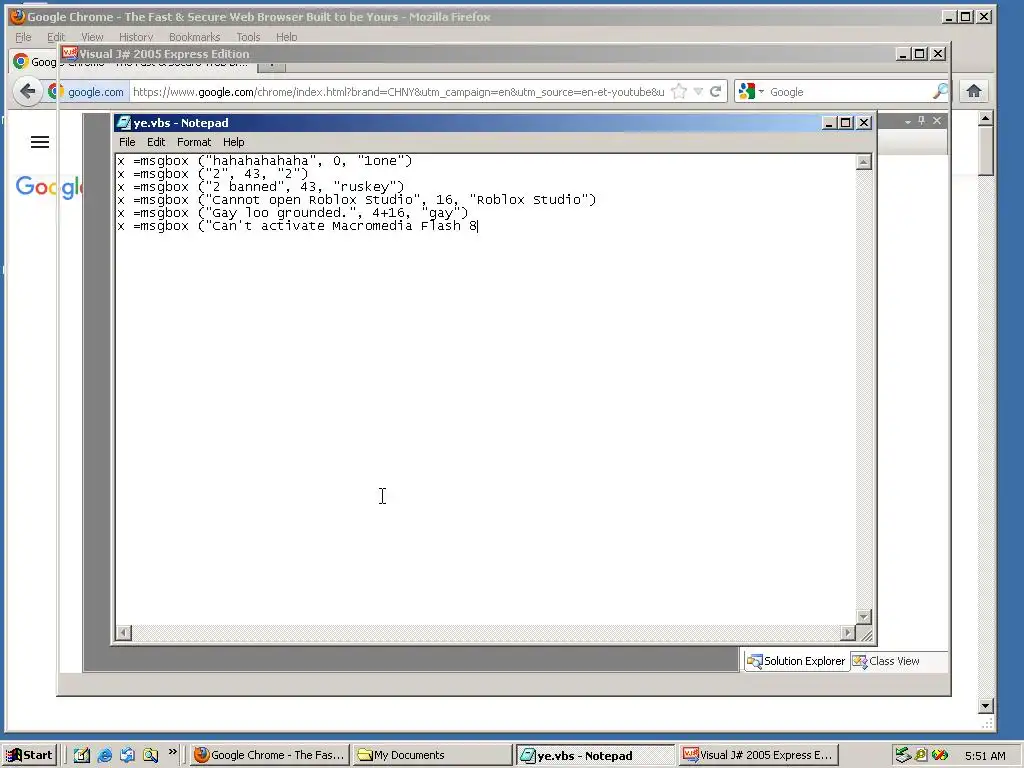Minimize the Visual J# 2005 Express window

(903, 54)
